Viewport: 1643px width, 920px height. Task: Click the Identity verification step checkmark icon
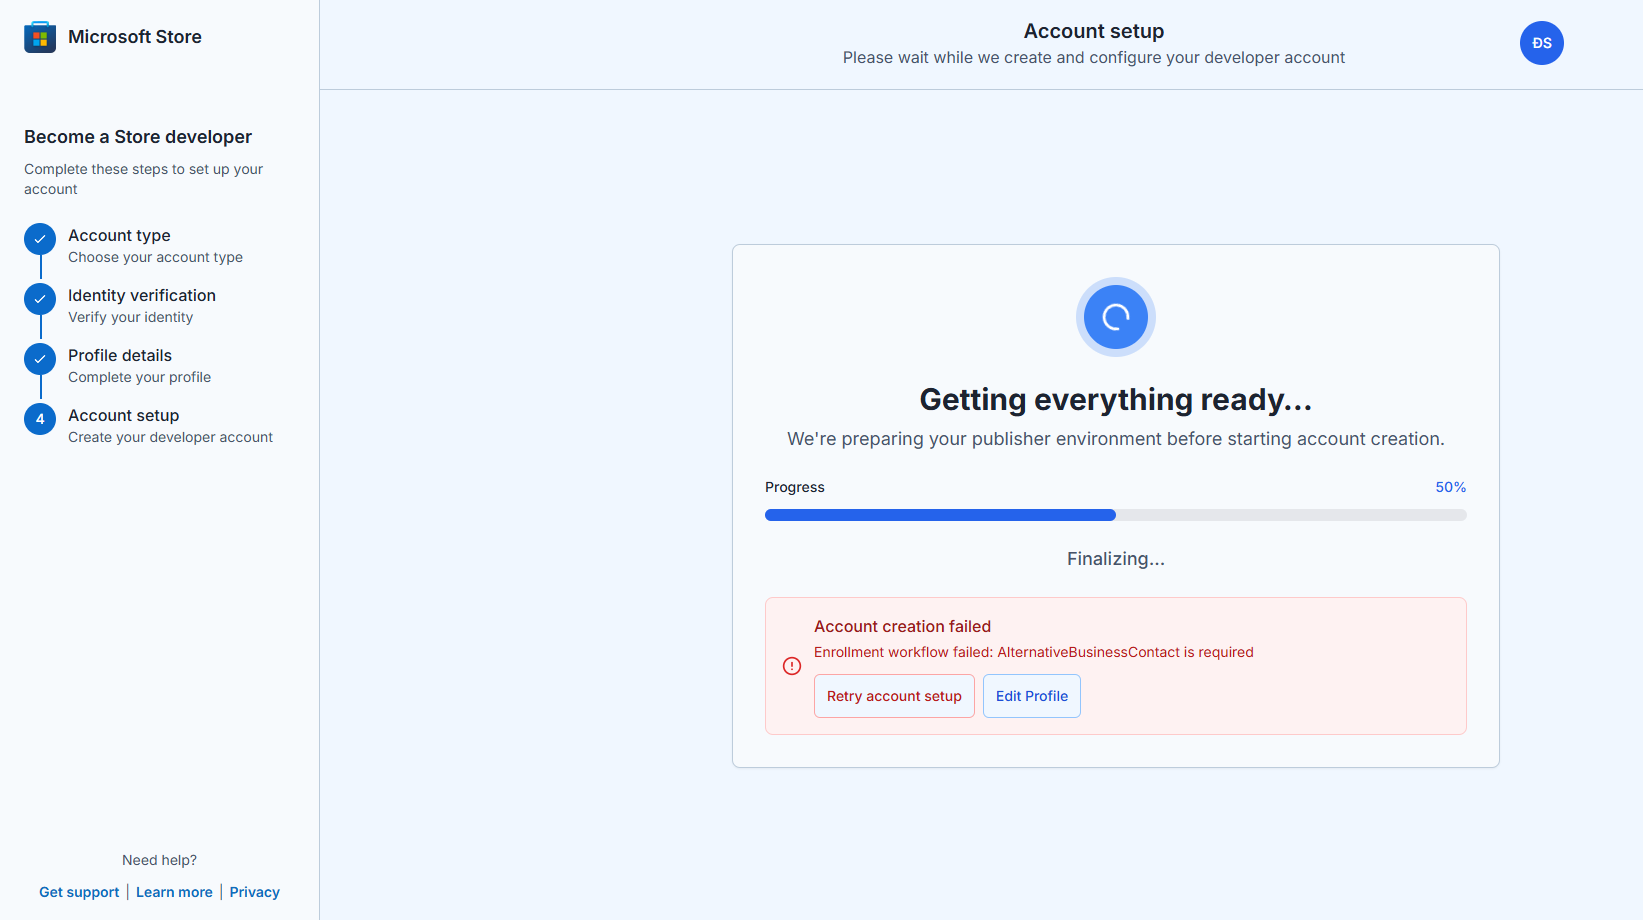pos(40,299)
